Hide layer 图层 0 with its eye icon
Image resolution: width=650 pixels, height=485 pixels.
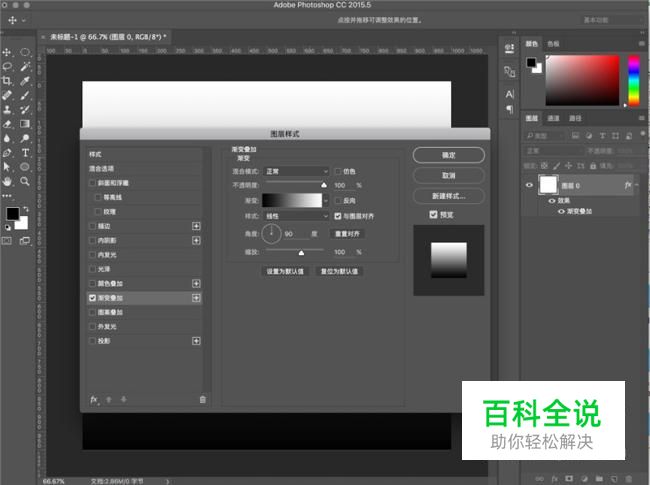click(529, 185)
